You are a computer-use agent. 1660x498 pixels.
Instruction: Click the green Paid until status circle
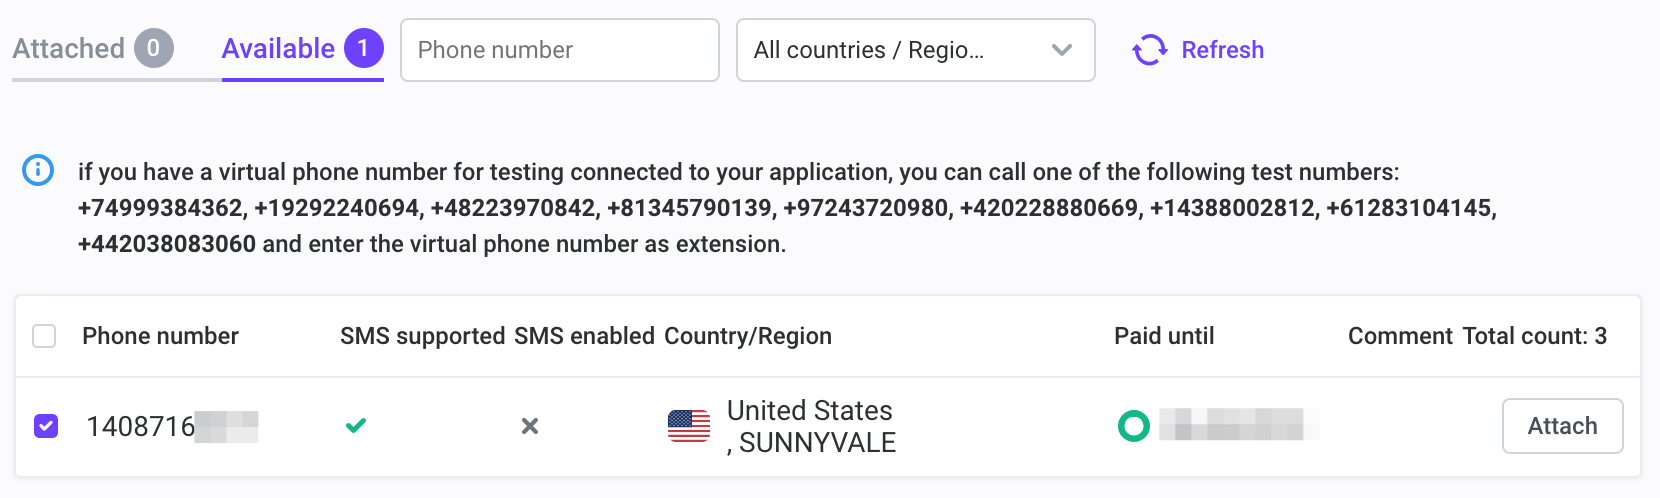click(1133, 426)
